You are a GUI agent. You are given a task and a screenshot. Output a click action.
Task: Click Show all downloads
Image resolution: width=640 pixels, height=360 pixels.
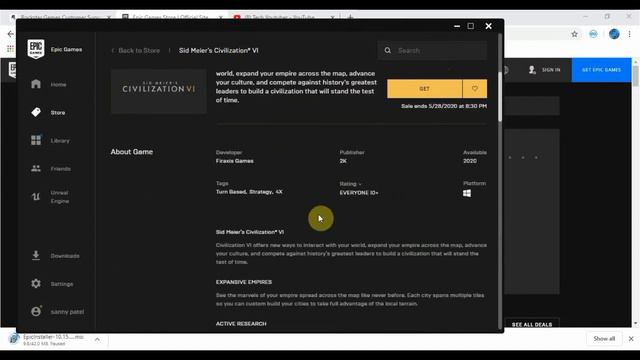[604, 339]
